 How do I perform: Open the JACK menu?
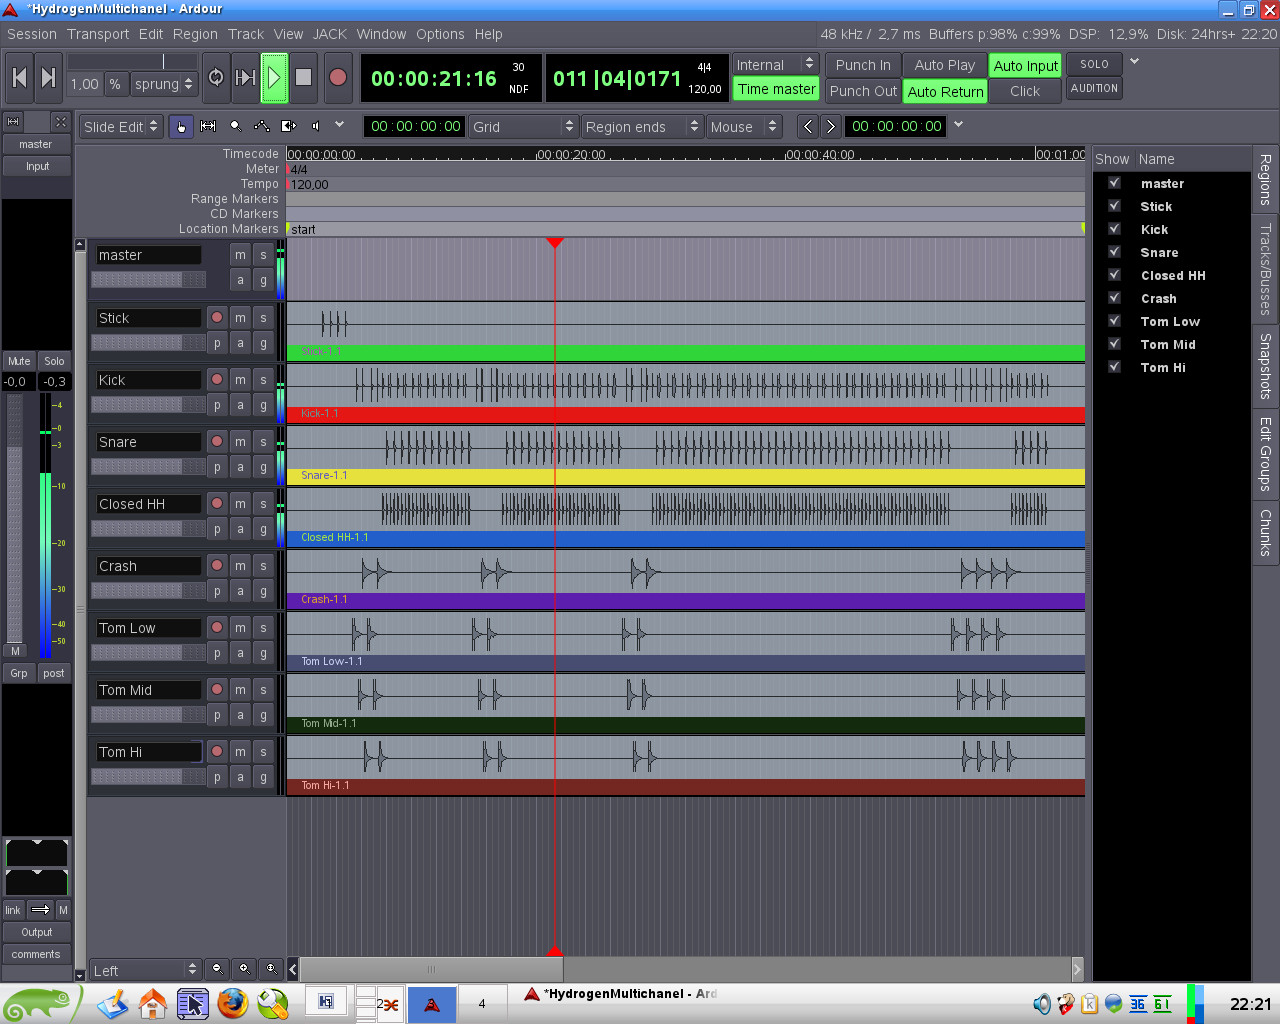[x=330, y=34]
